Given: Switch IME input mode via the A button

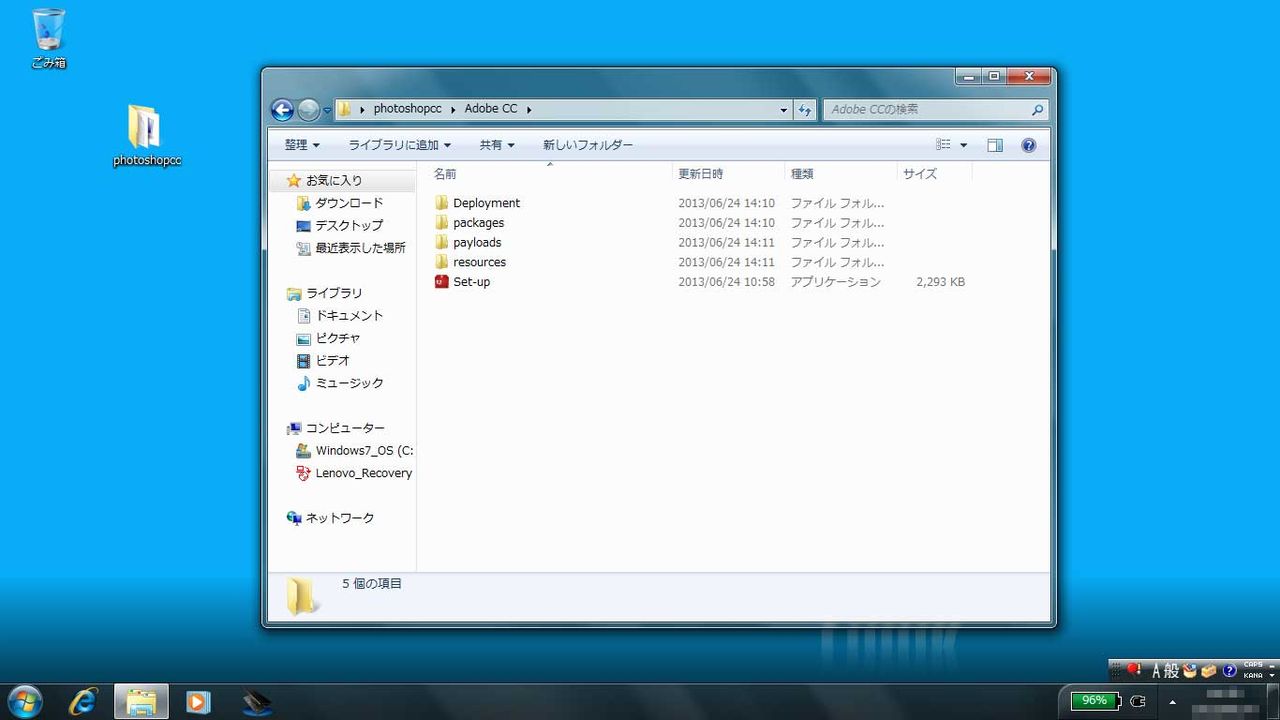Looking at the screenshot, I should 1158,670.
